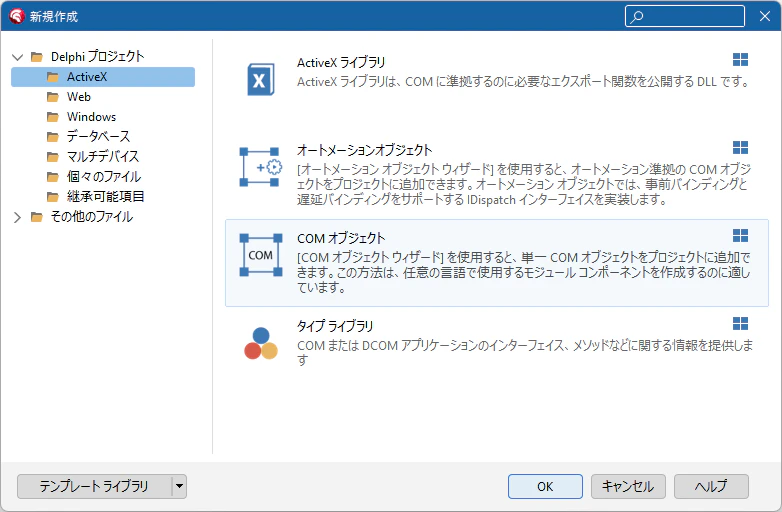Image resolution: width=782 pixels, height=512 pixels.
Task: Click the タイプ ライブラリ title text
Action: [x=335, y=327]
